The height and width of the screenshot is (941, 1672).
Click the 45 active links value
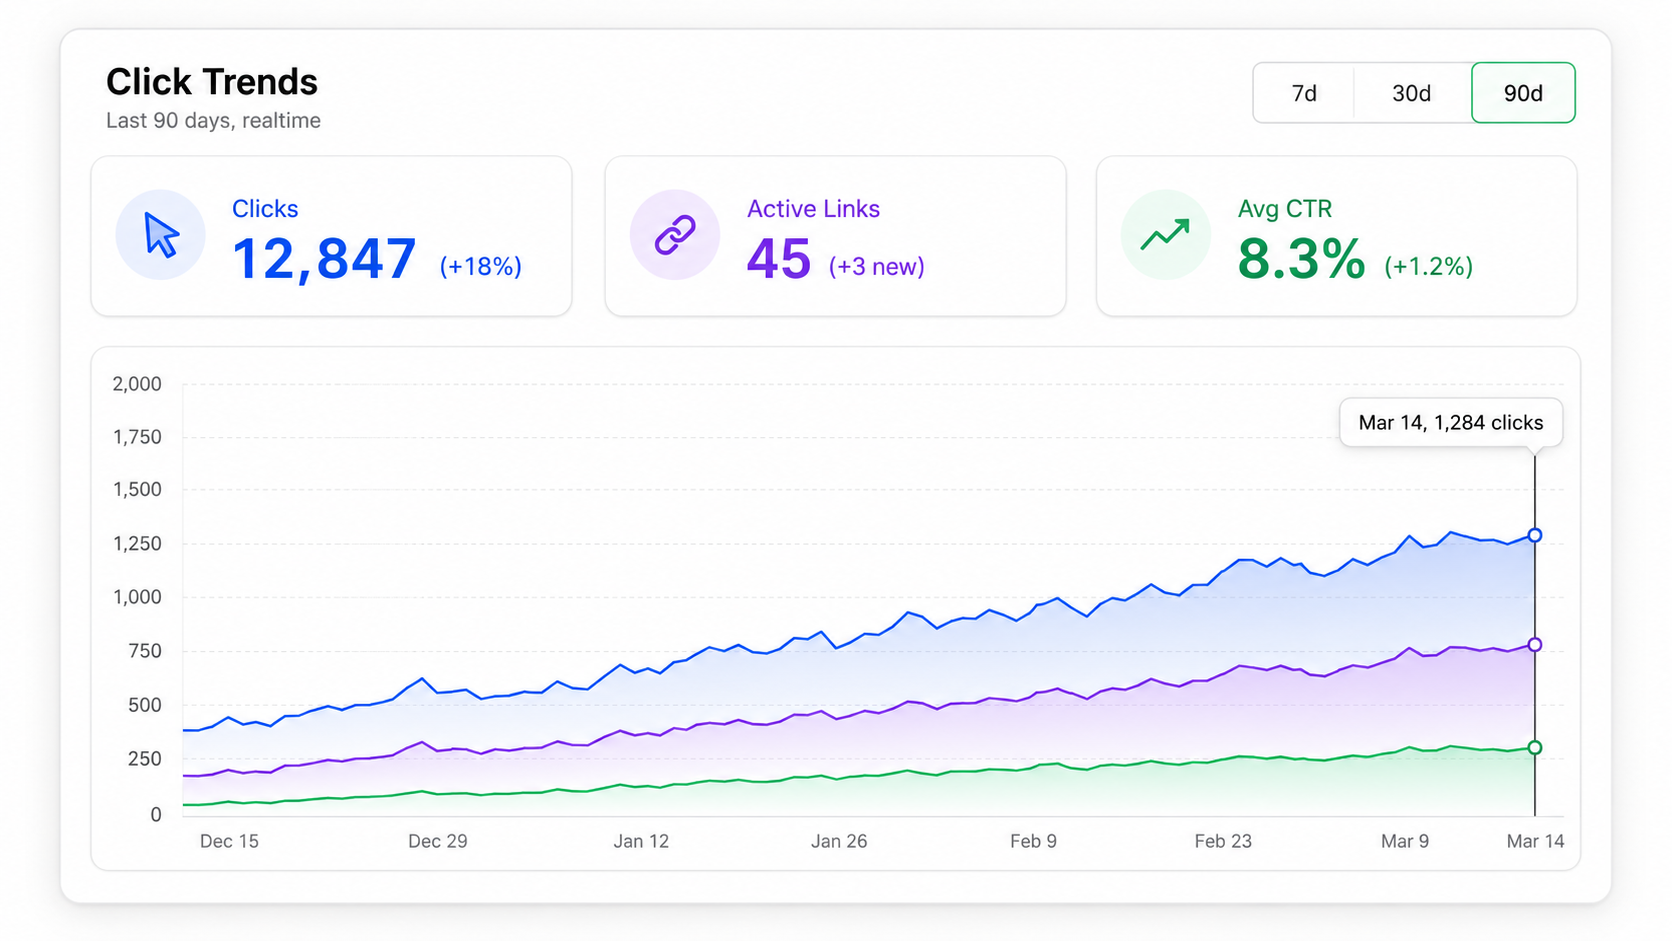point(778,259)
